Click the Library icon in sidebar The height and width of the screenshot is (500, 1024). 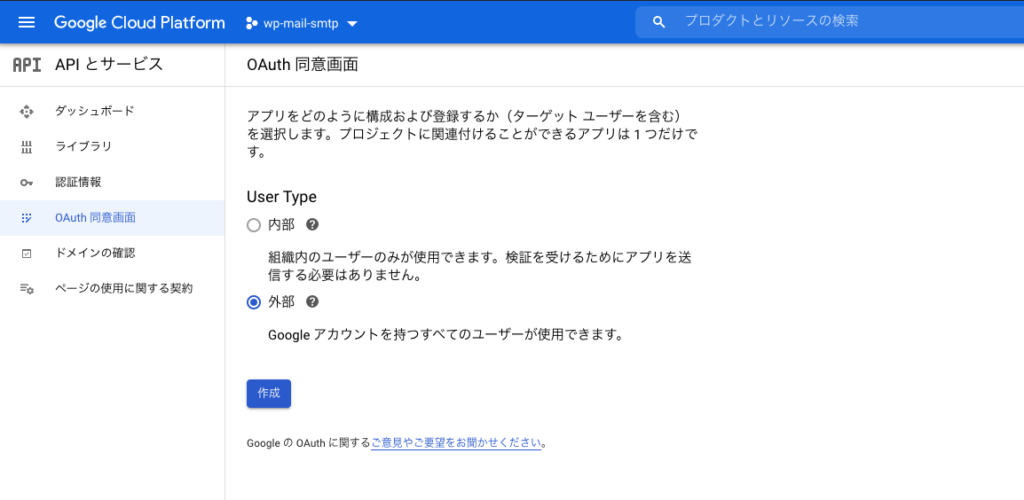click(x=27, y=147)
